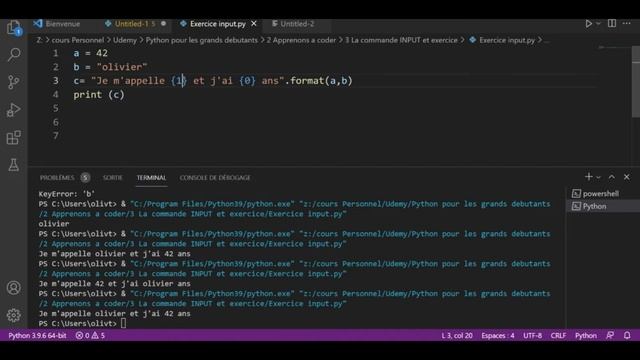Split the editor to the right
The image size is (640, 360).
click(611, 24)
